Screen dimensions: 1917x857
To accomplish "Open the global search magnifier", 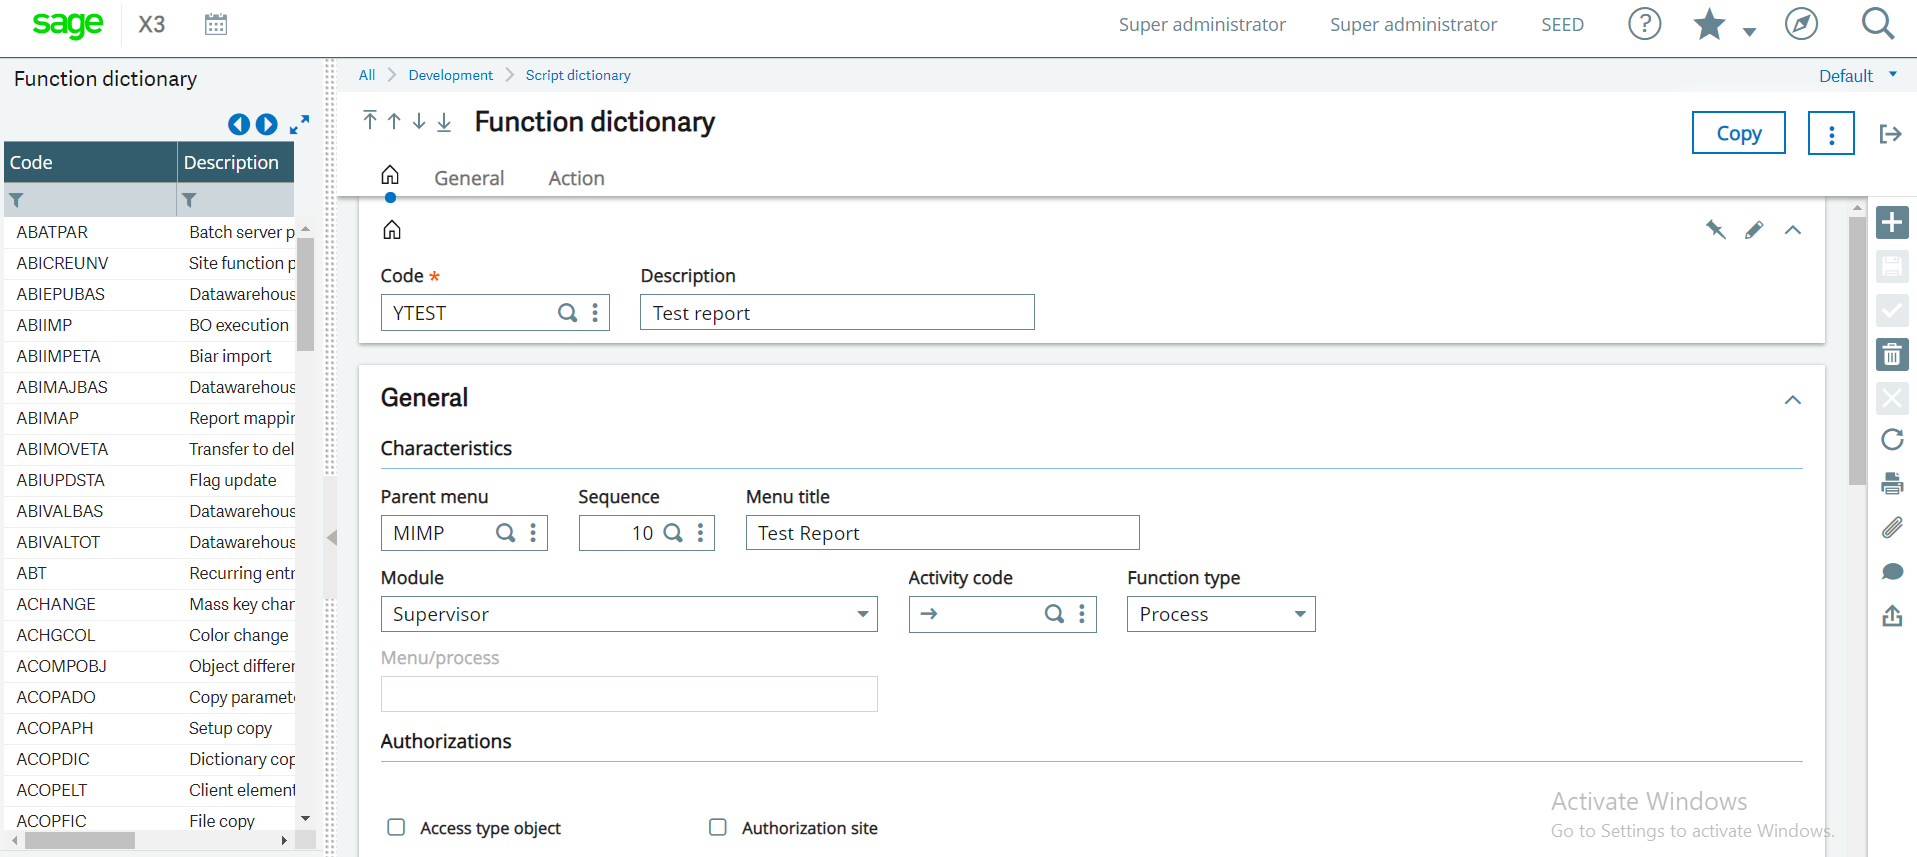I will point(1877,24).
